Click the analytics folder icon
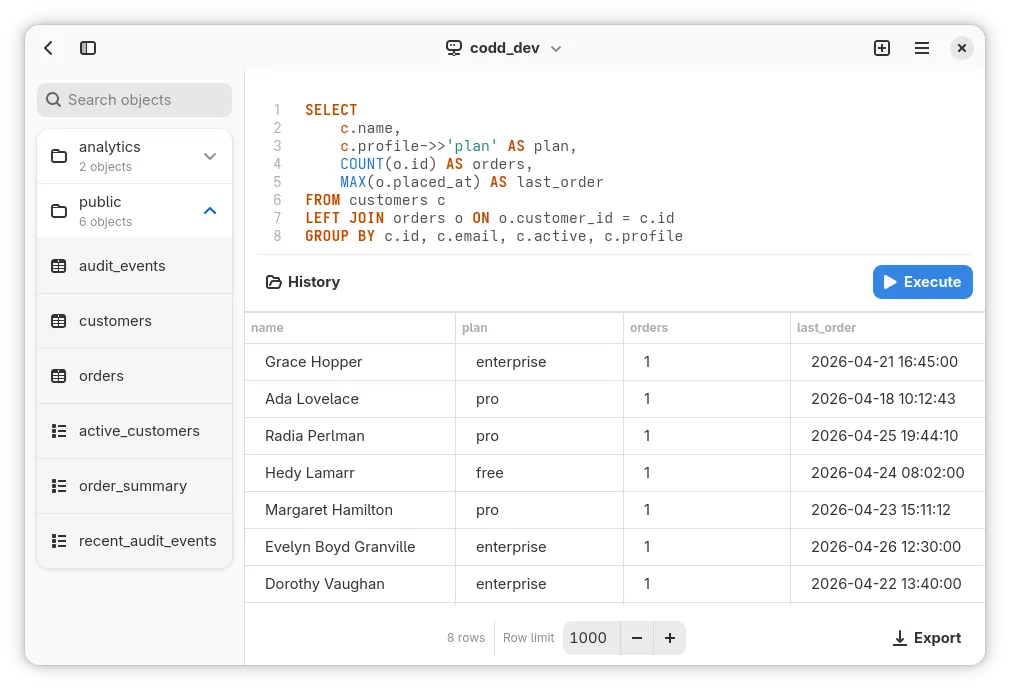 (x=59, y=157)
